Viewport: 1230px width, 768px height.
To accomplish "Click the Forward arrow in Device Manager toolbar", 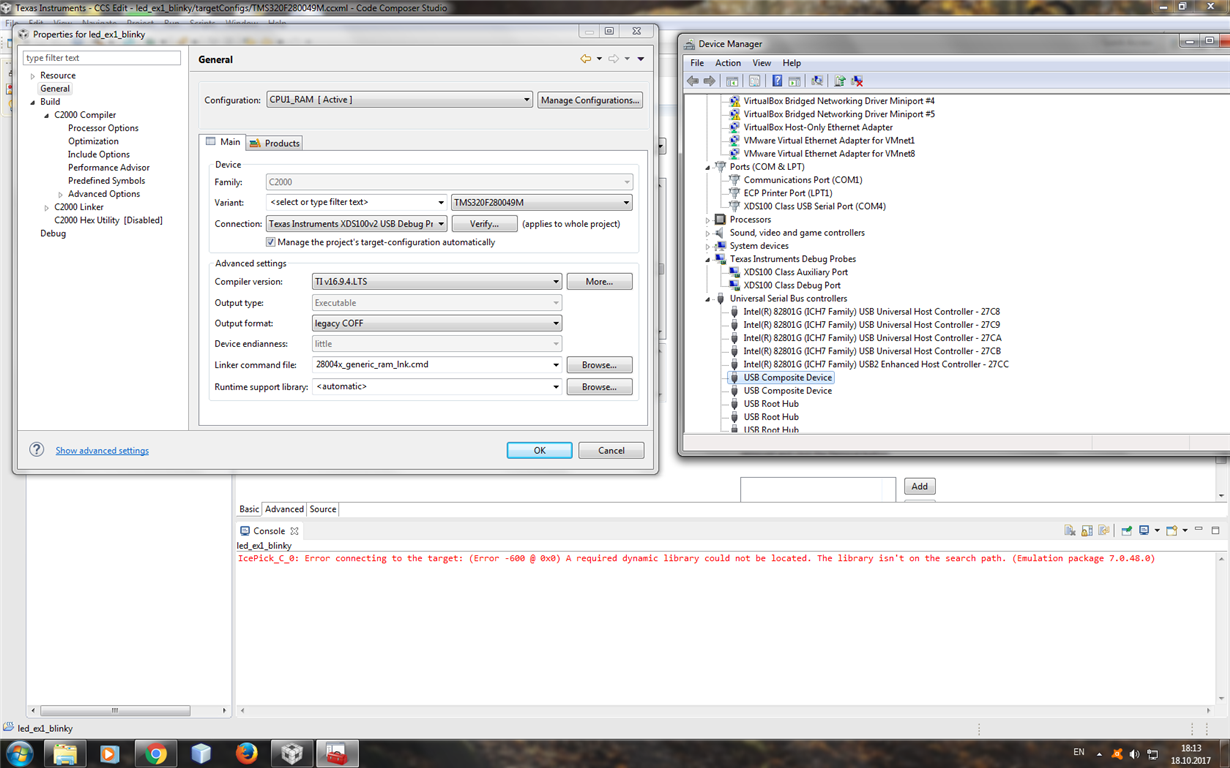I will tap(710, 81).
